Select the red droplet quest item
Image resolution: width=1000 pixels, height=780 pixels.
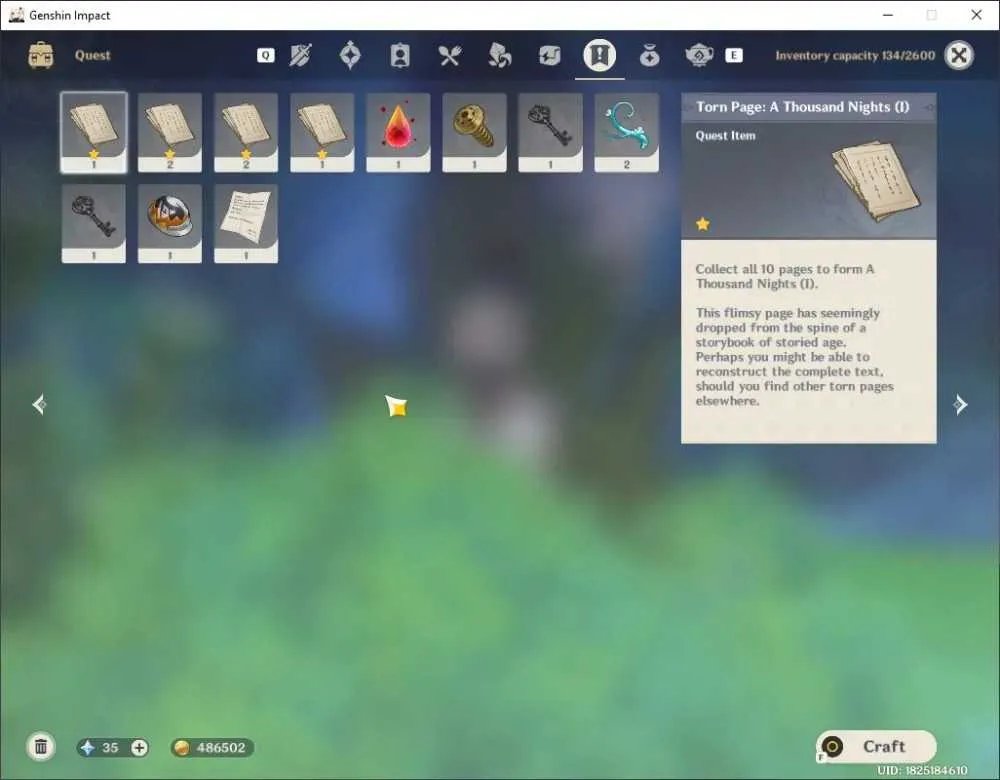pos(398,132)
